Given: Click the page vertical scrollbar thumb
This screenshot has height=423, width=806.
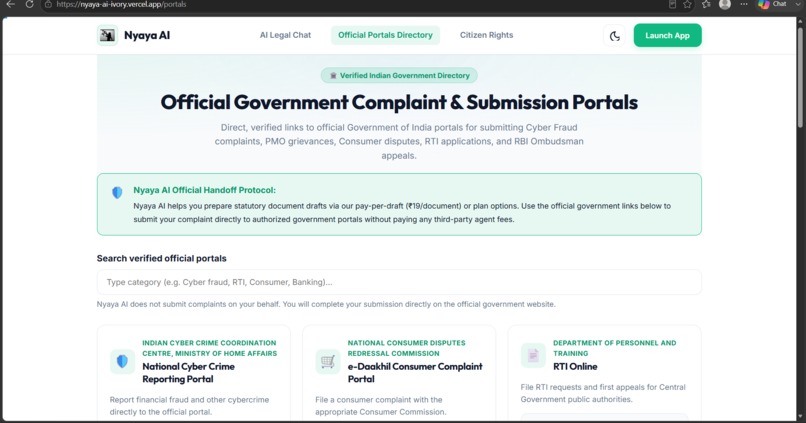Looking at the screenshot, I should pyautogui.click(x=800, y=76).
